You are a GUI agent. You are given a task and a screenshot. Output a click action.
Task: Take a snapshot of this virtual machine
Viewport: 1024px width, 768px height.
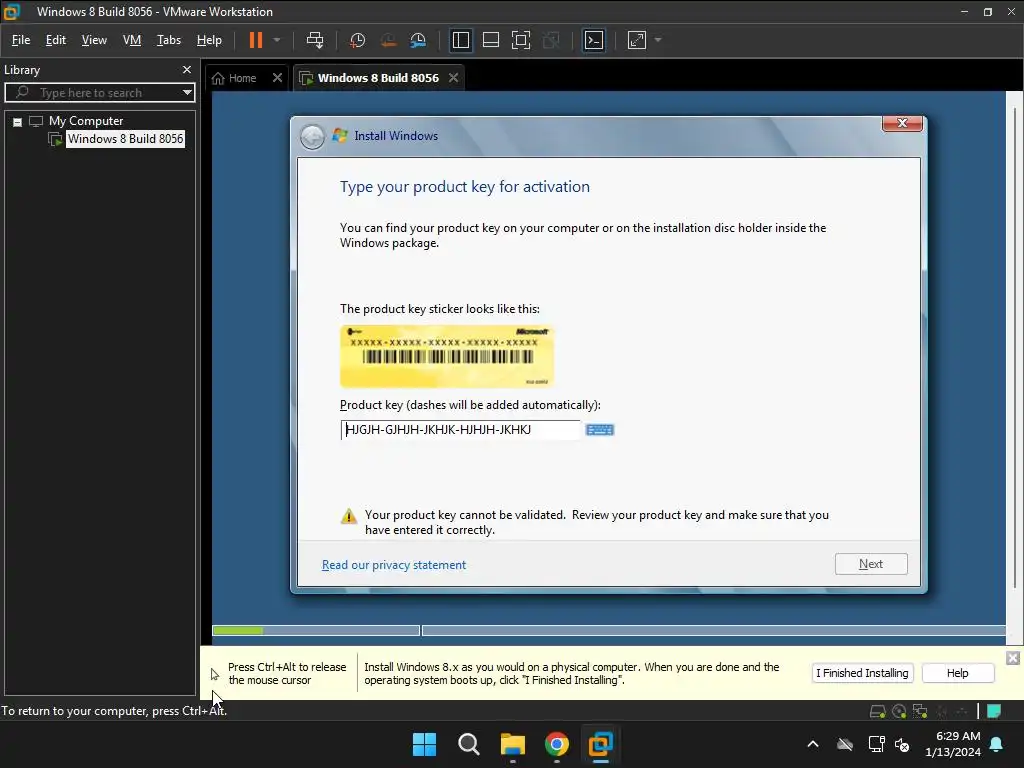(357, 40)
